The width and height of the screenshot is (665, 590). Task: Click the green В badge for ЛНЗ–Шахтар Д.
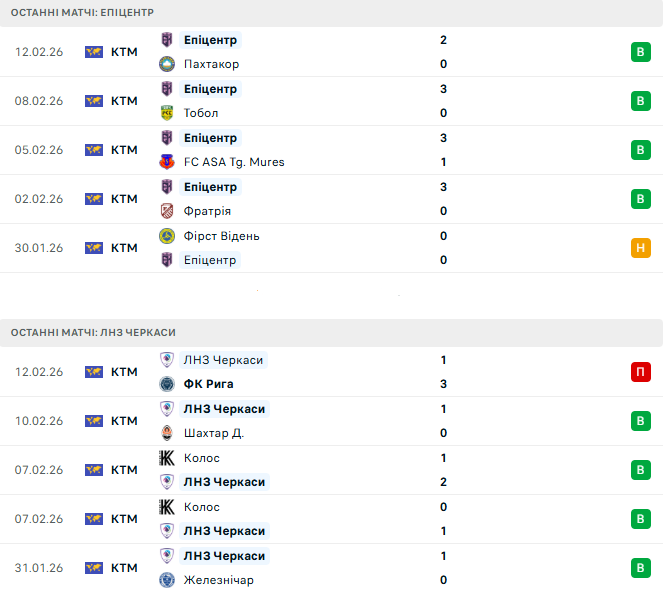click(x=641, y=421)
